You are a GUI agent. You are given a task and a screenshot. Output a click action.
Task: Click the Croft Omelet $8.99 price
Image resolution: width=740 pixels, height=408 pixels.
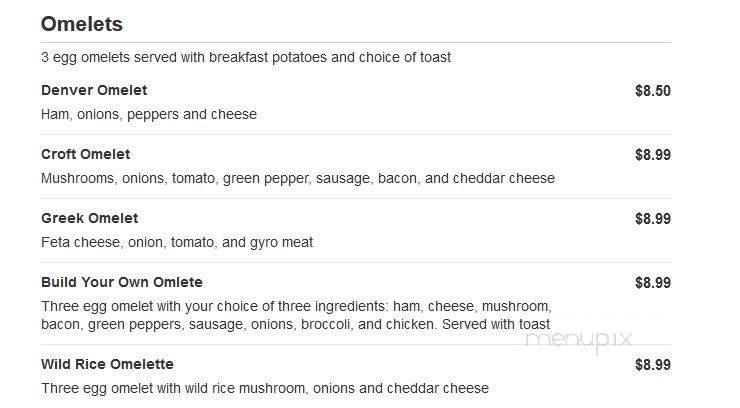coord(653,155)
